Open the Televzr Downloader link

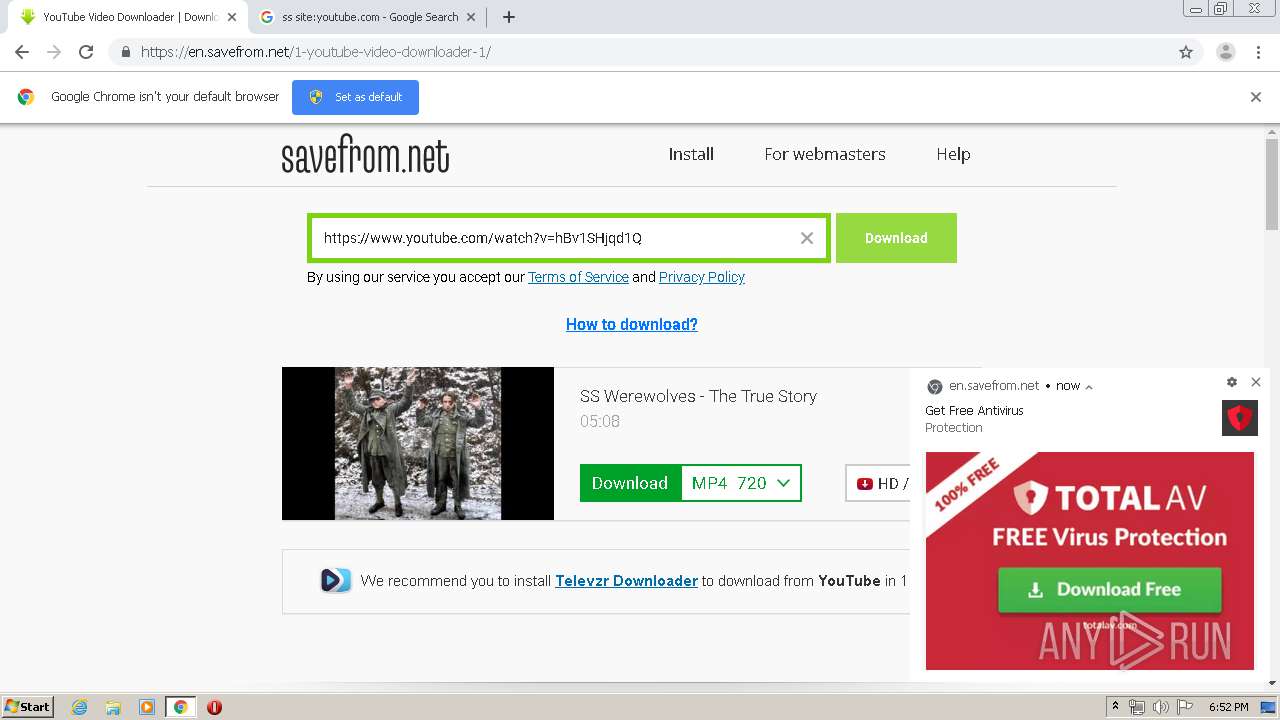click(x=626, y=580)
